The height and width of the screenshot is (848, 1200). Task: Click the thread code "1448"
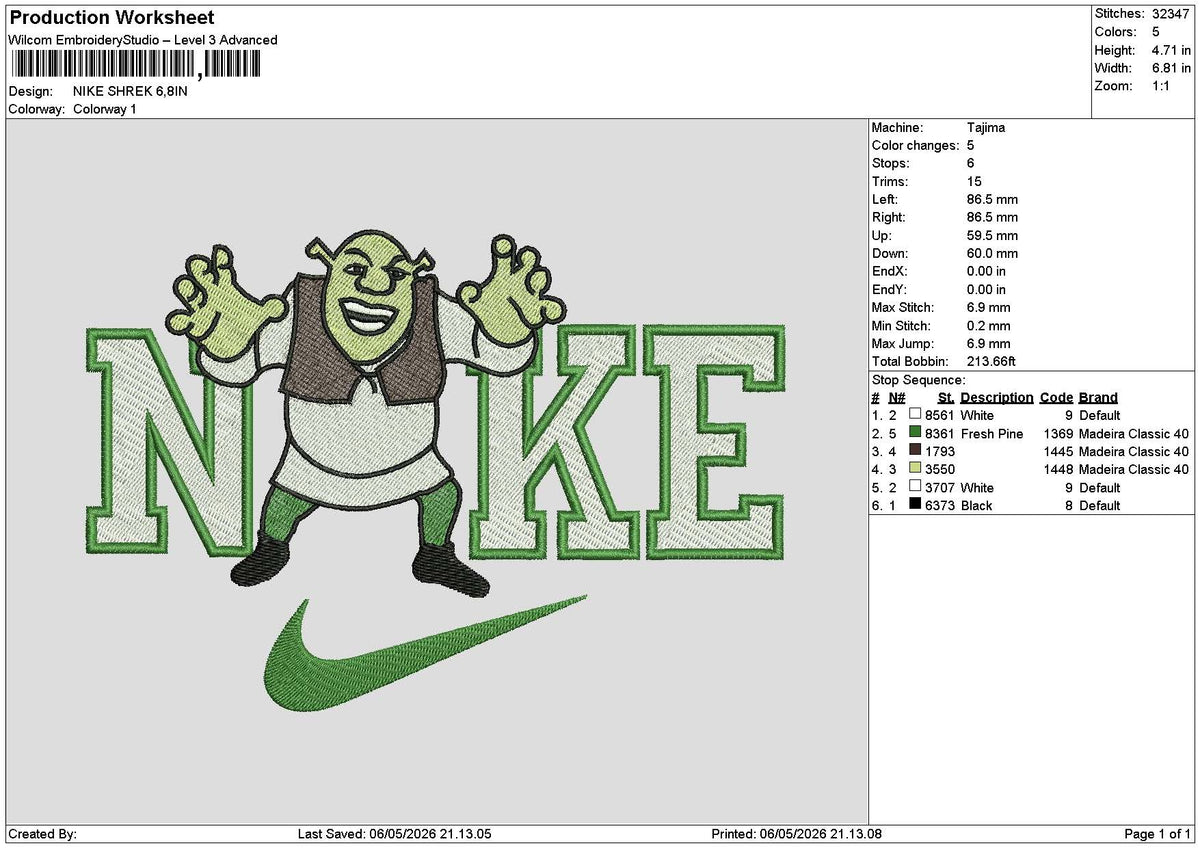1058,469
